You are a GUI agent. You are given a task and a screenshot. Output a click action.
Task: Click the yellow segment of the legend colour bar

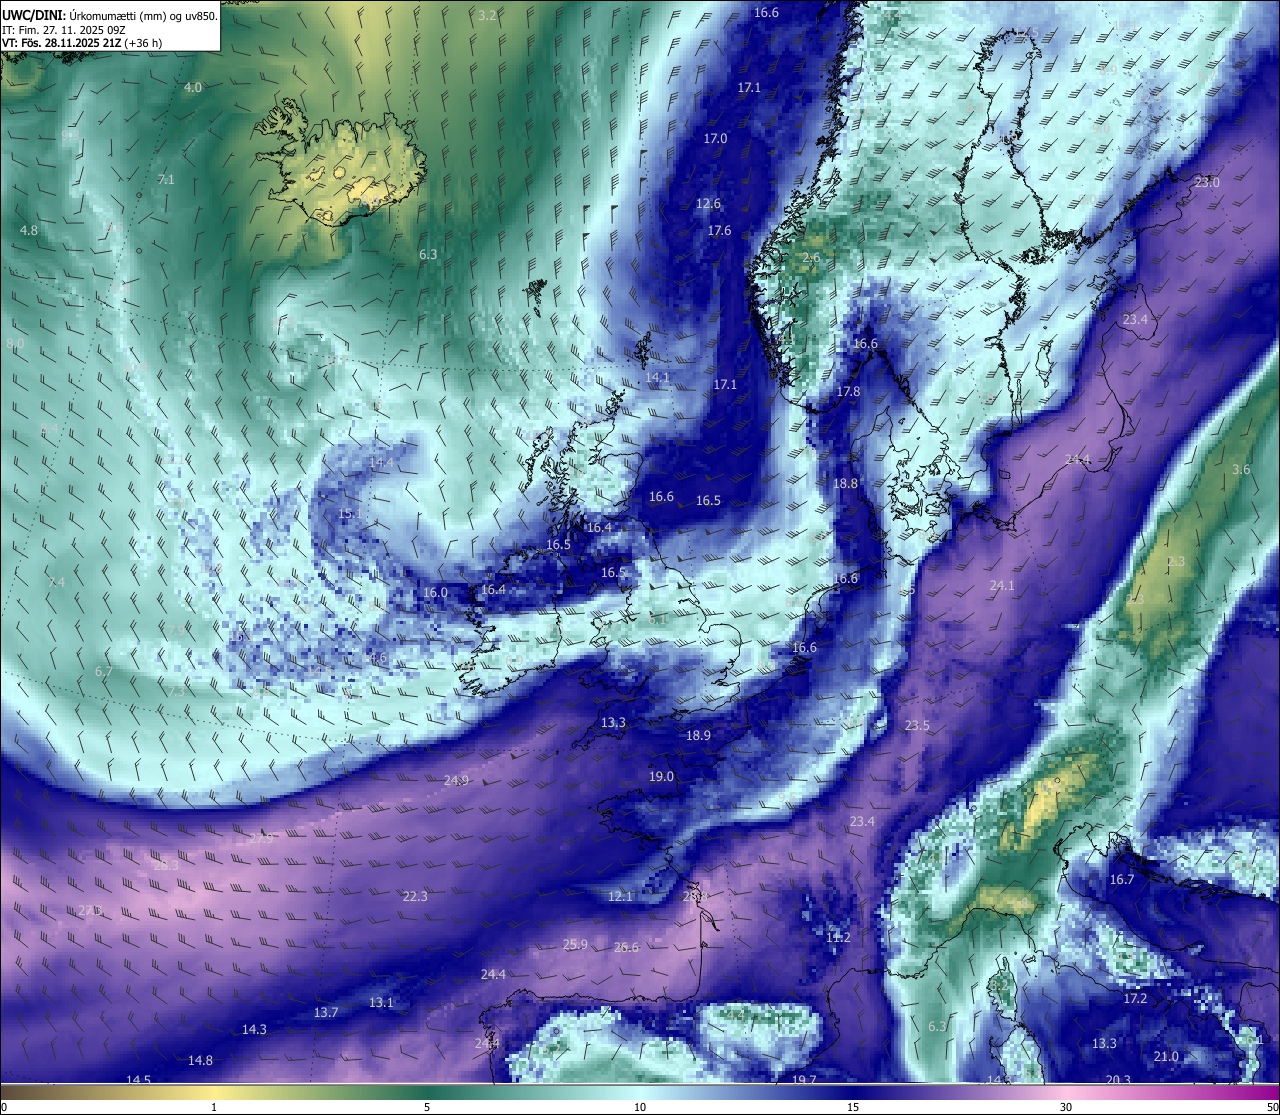tap(214, 1092)
